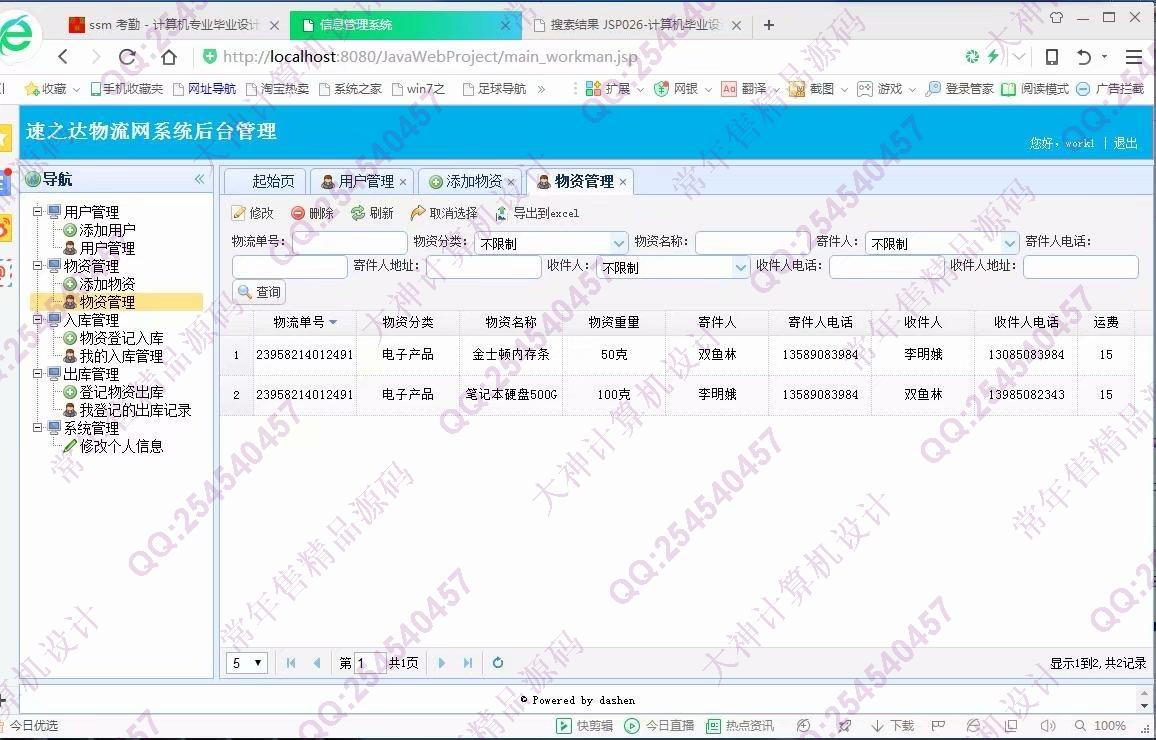This screenshot has height=740, width=1156.
Task: Click the browser address bar URL
Action: (430, 57)
